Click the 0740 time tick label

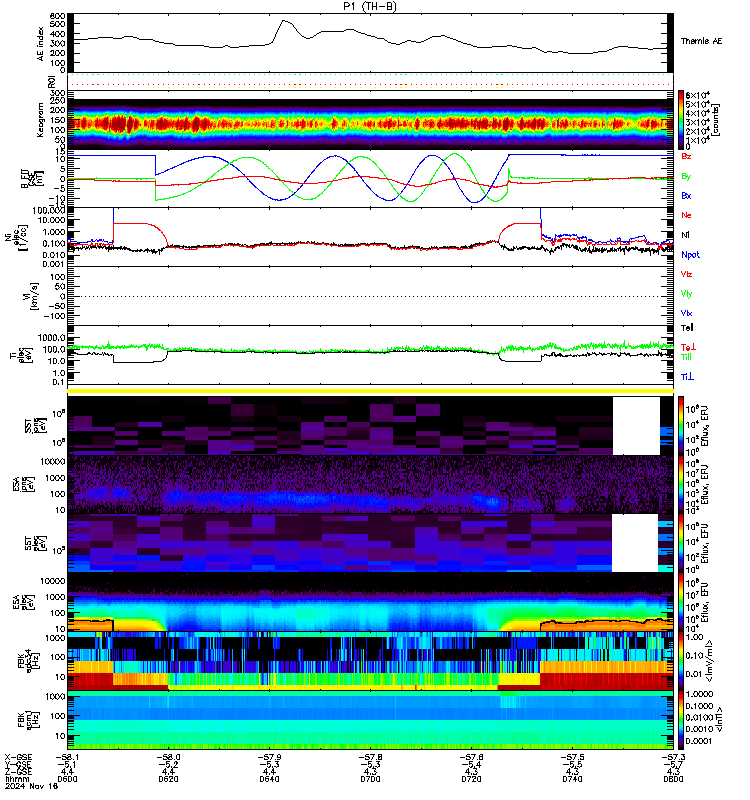click(x=572, y=780)
